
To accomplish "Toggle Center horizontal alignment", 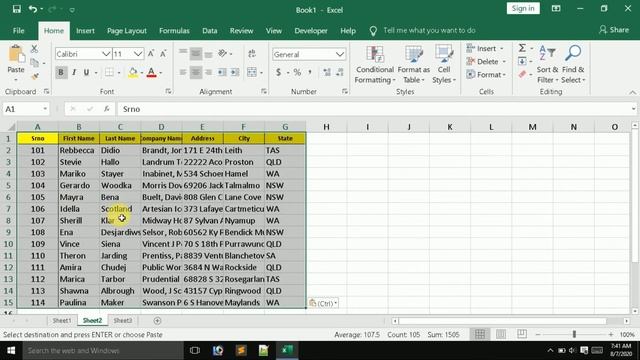I will click(196, 72).
